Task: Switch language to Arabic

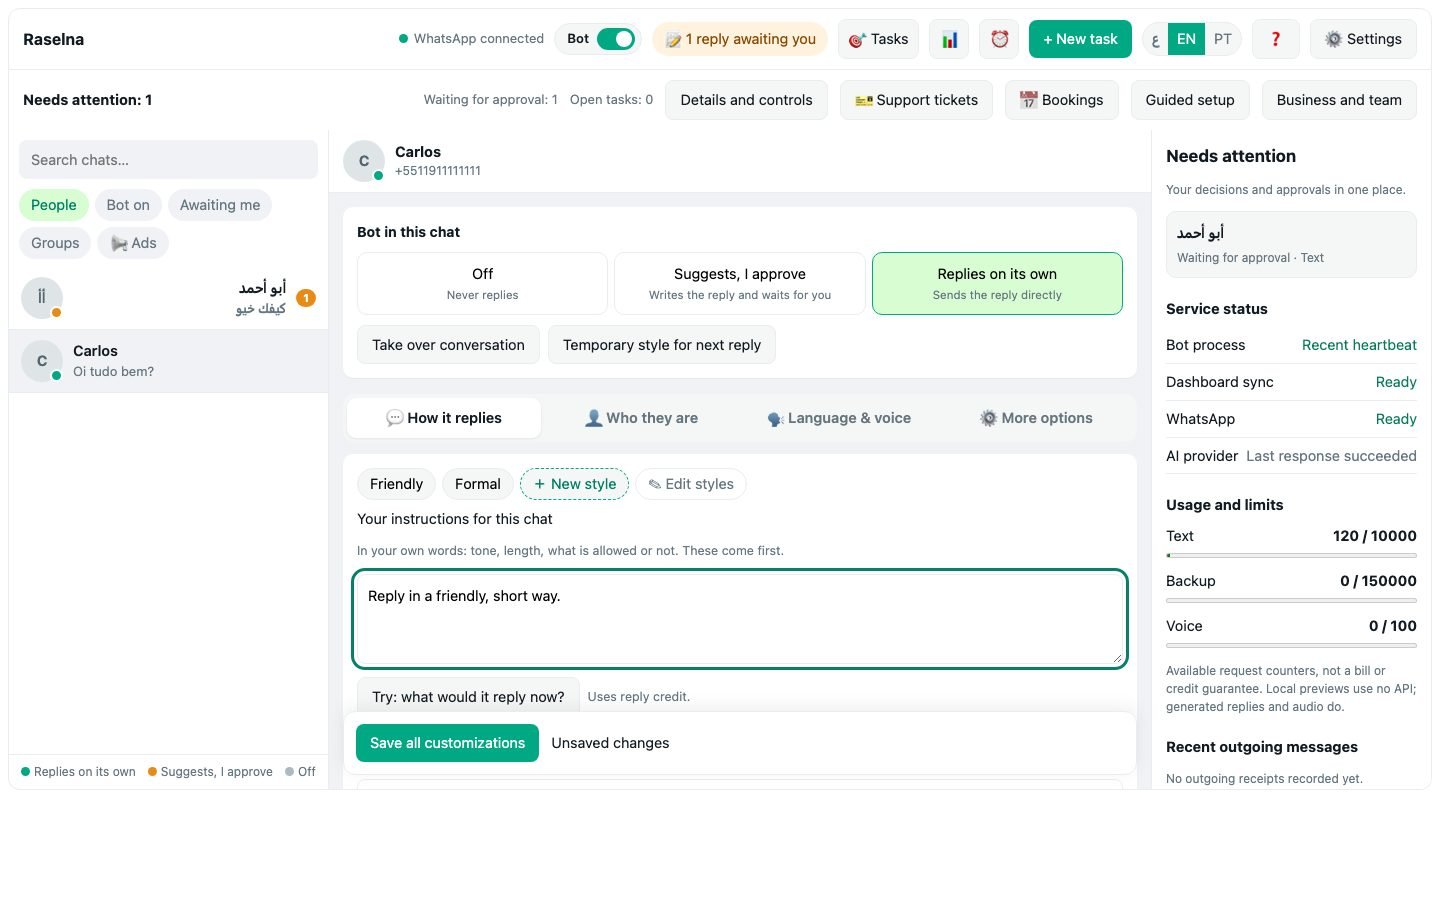Action: (x=1156, y=39)
